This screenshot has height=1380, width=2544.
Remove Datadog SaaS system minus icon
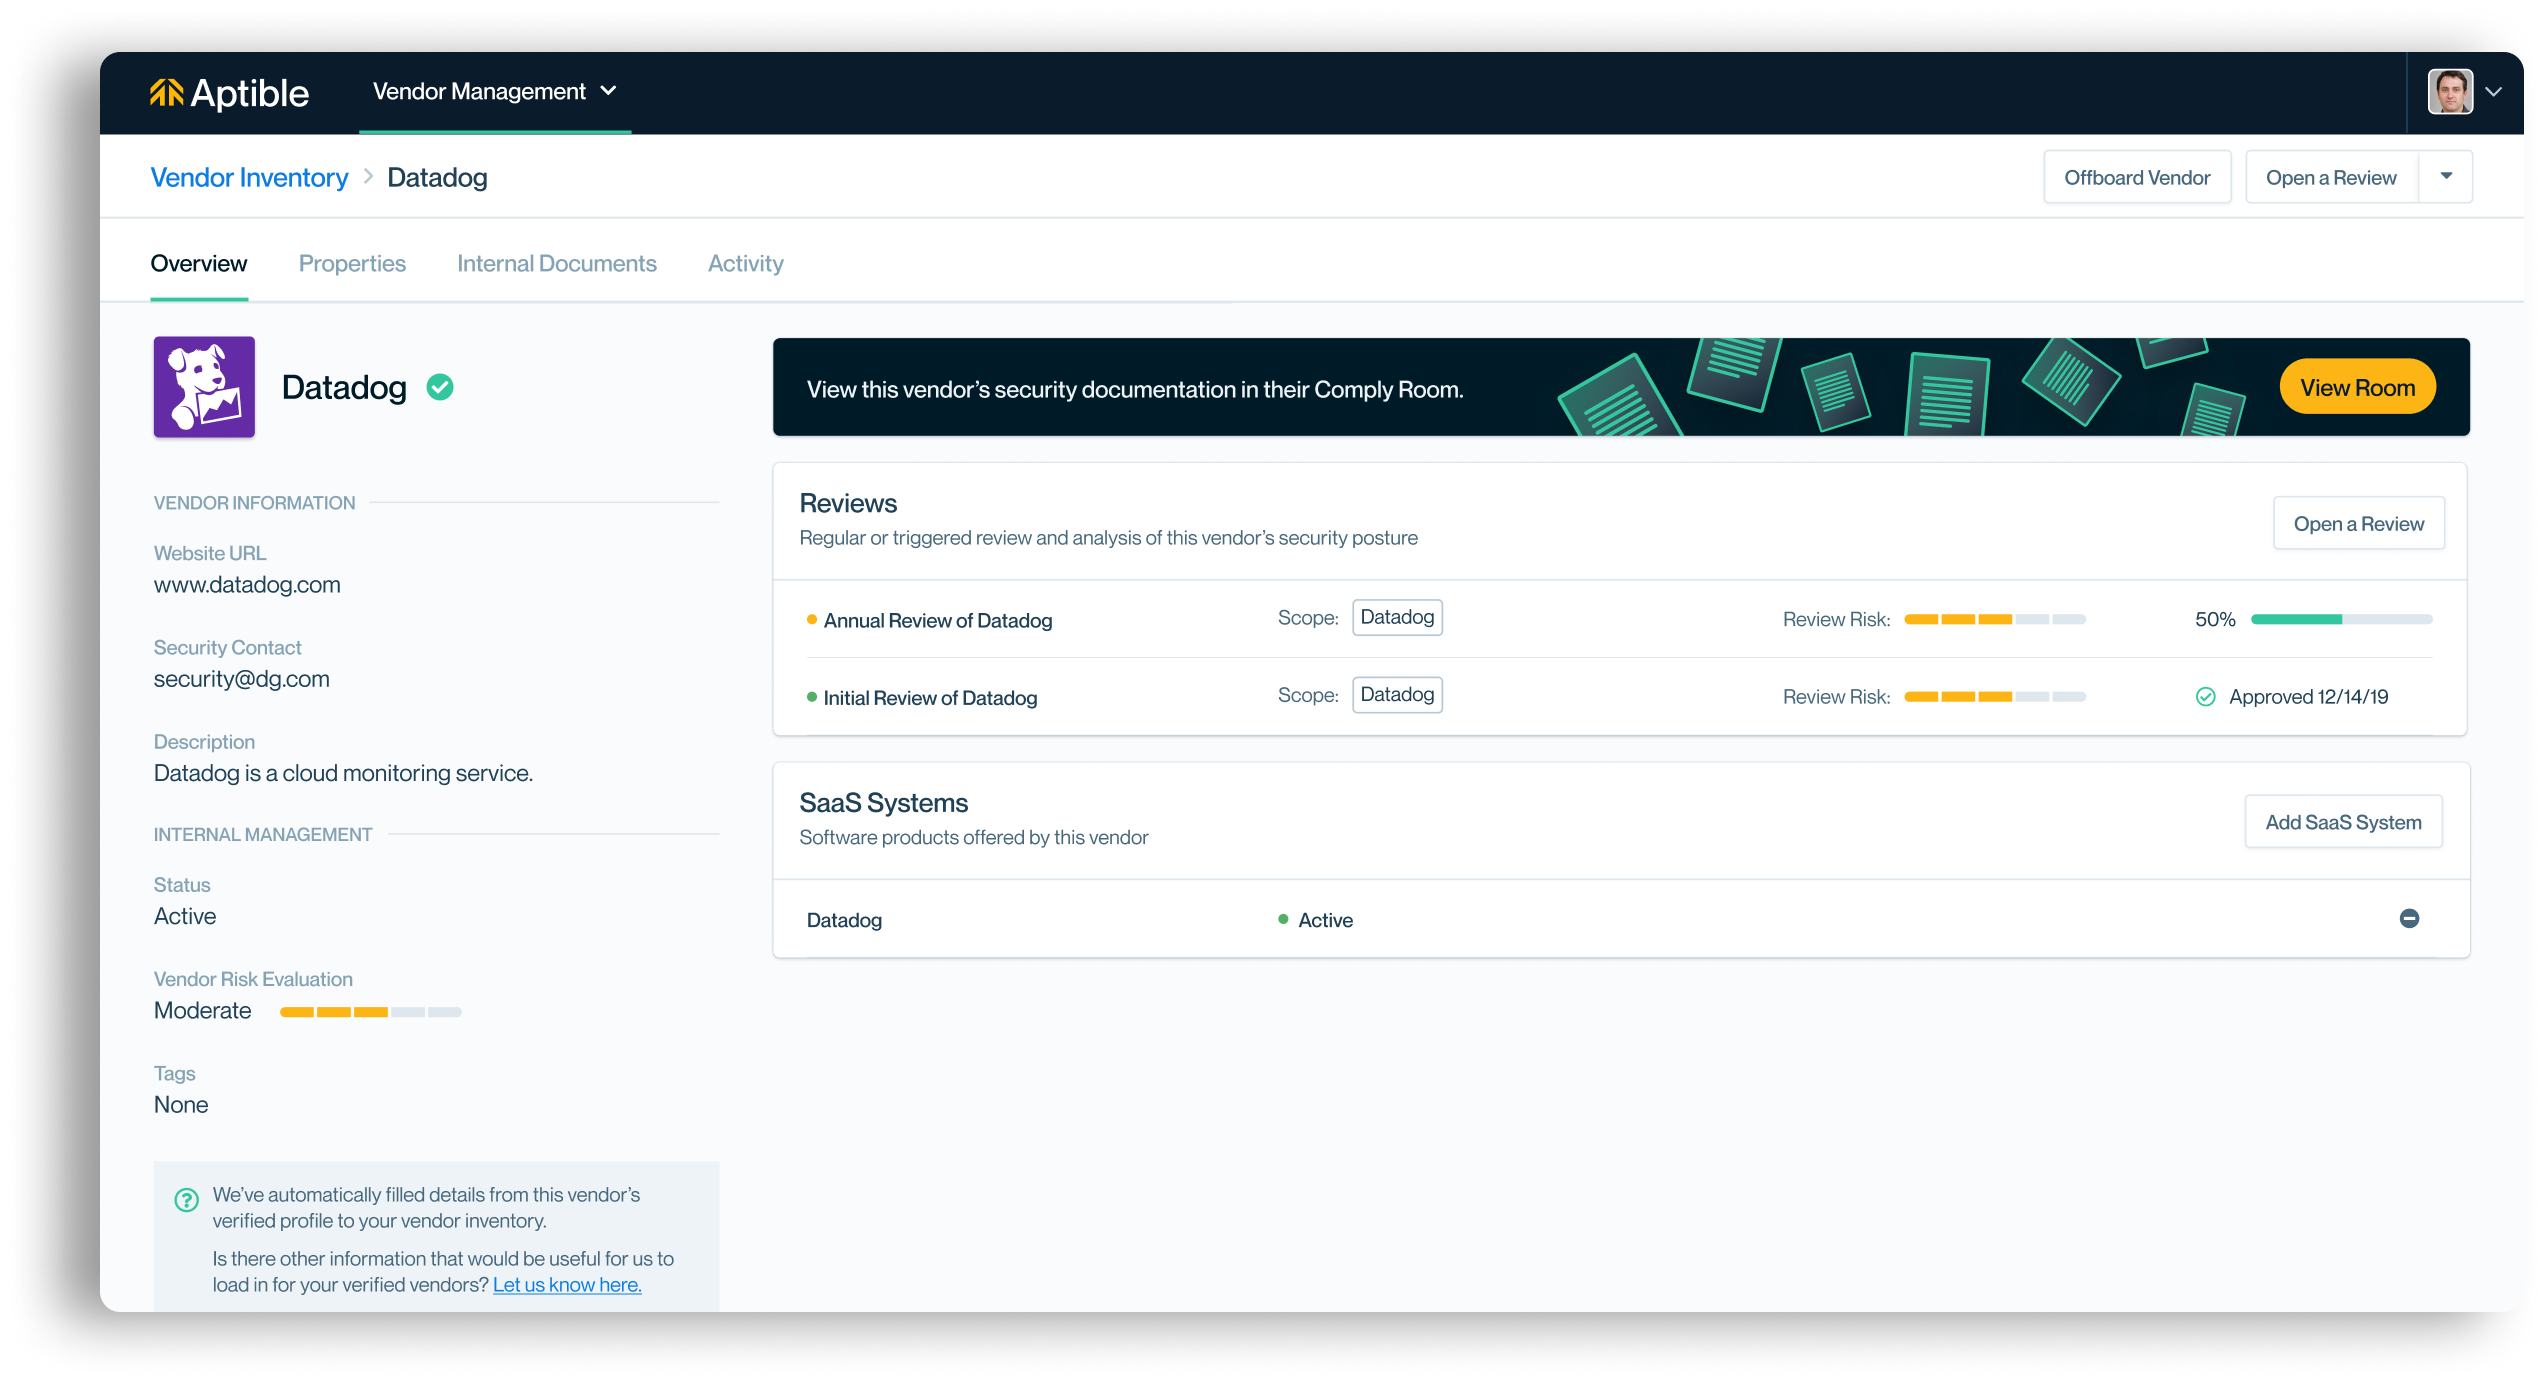[2409, 919]
